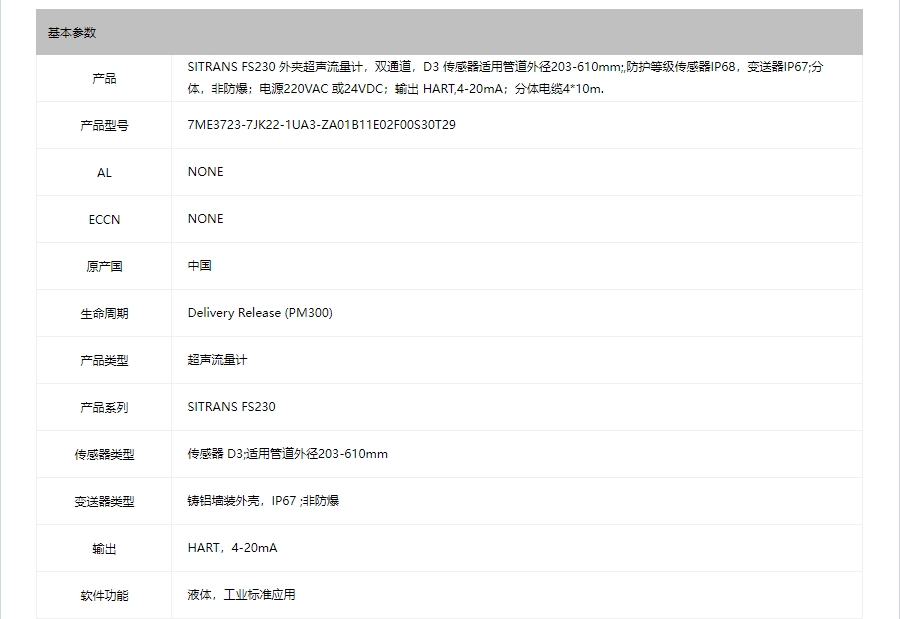The height and width of the screenshot is (619, 900).
Task: Click the 产品系列 row label
Action: pyautogui.click(x=104, y=408)
